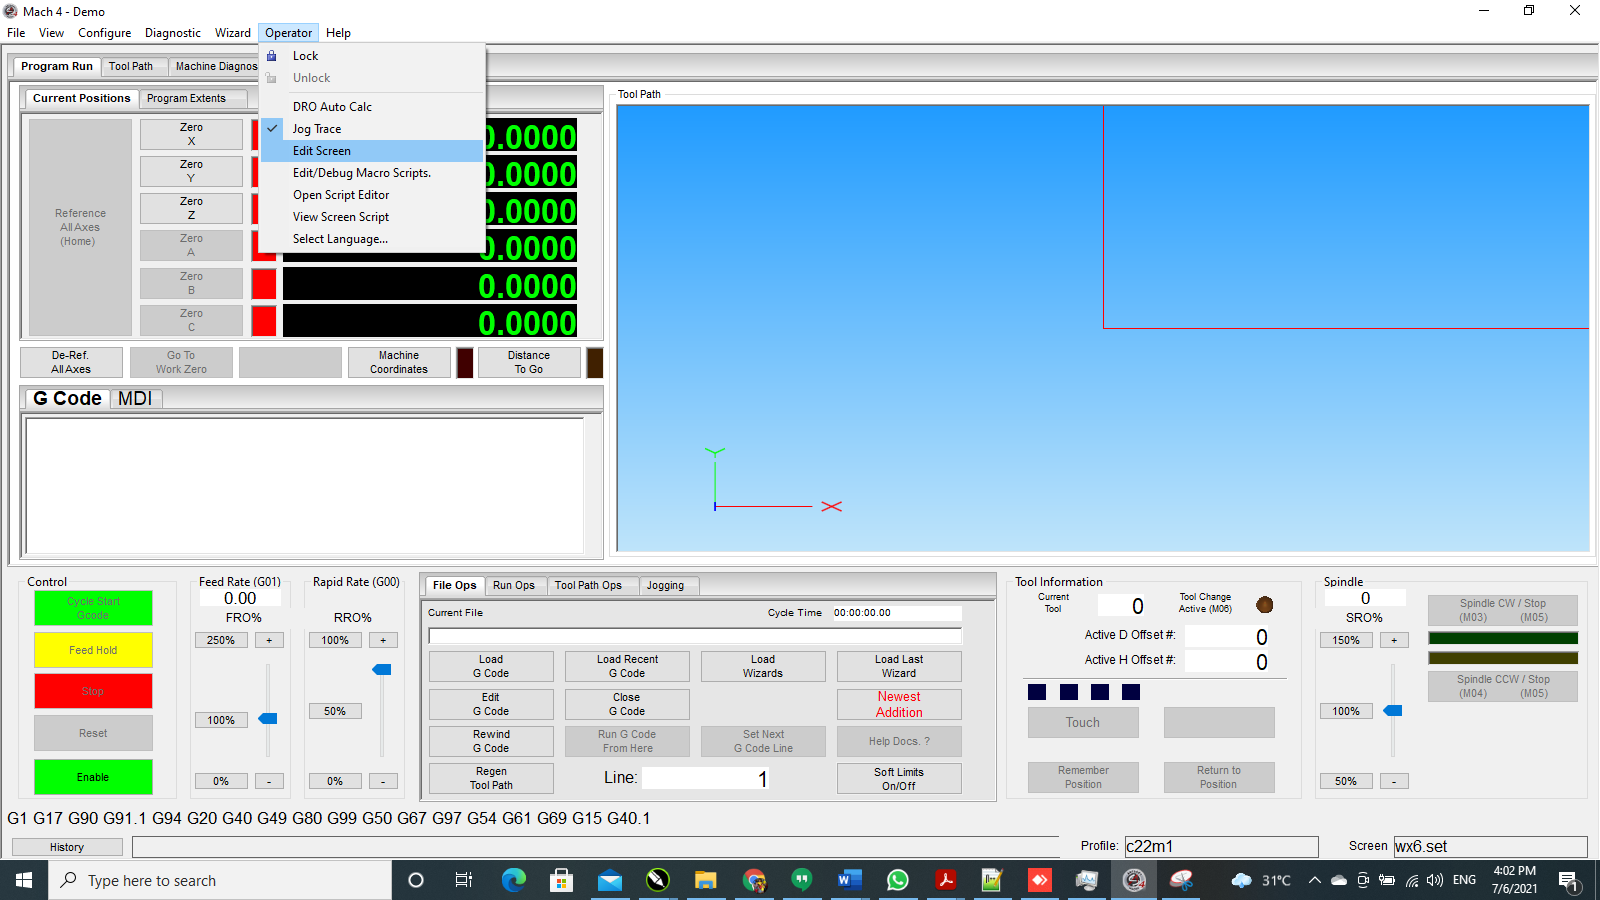Switch to the MDI tab
Viewport: 1600px width, 900px height.
click(x=135, y=398)
